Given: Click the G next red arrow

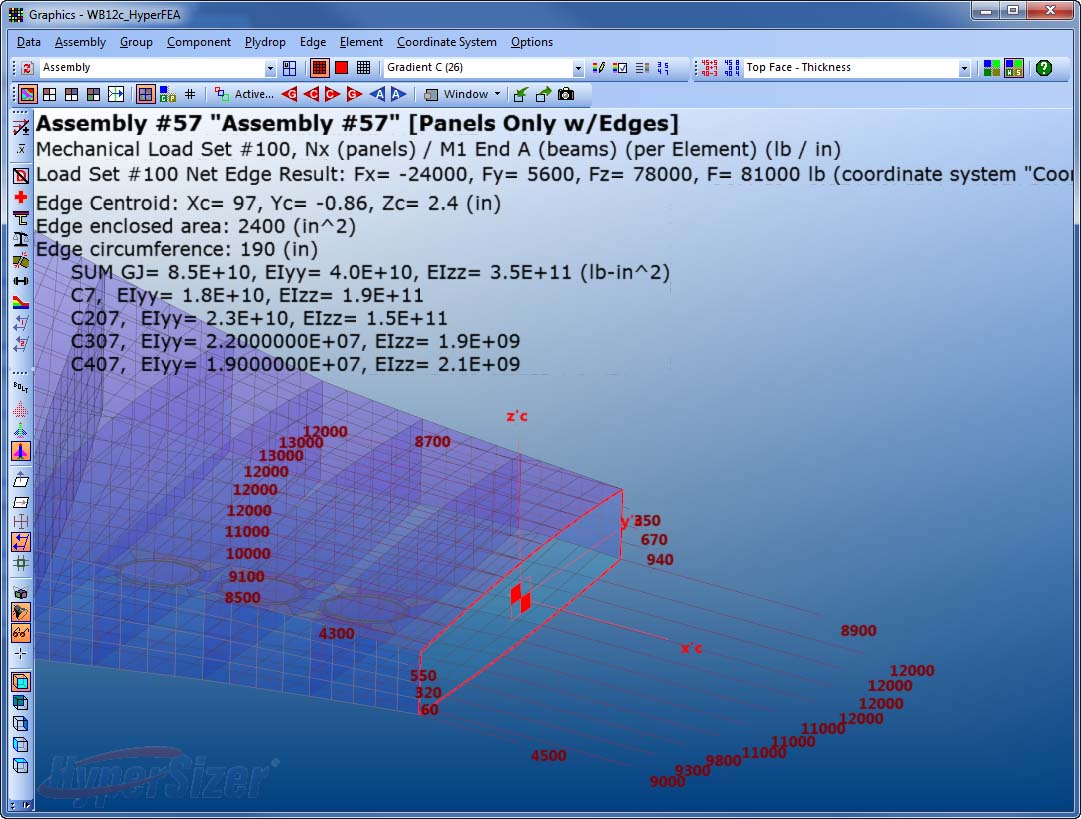Looking at the screenshot, I should click(354, 94).
